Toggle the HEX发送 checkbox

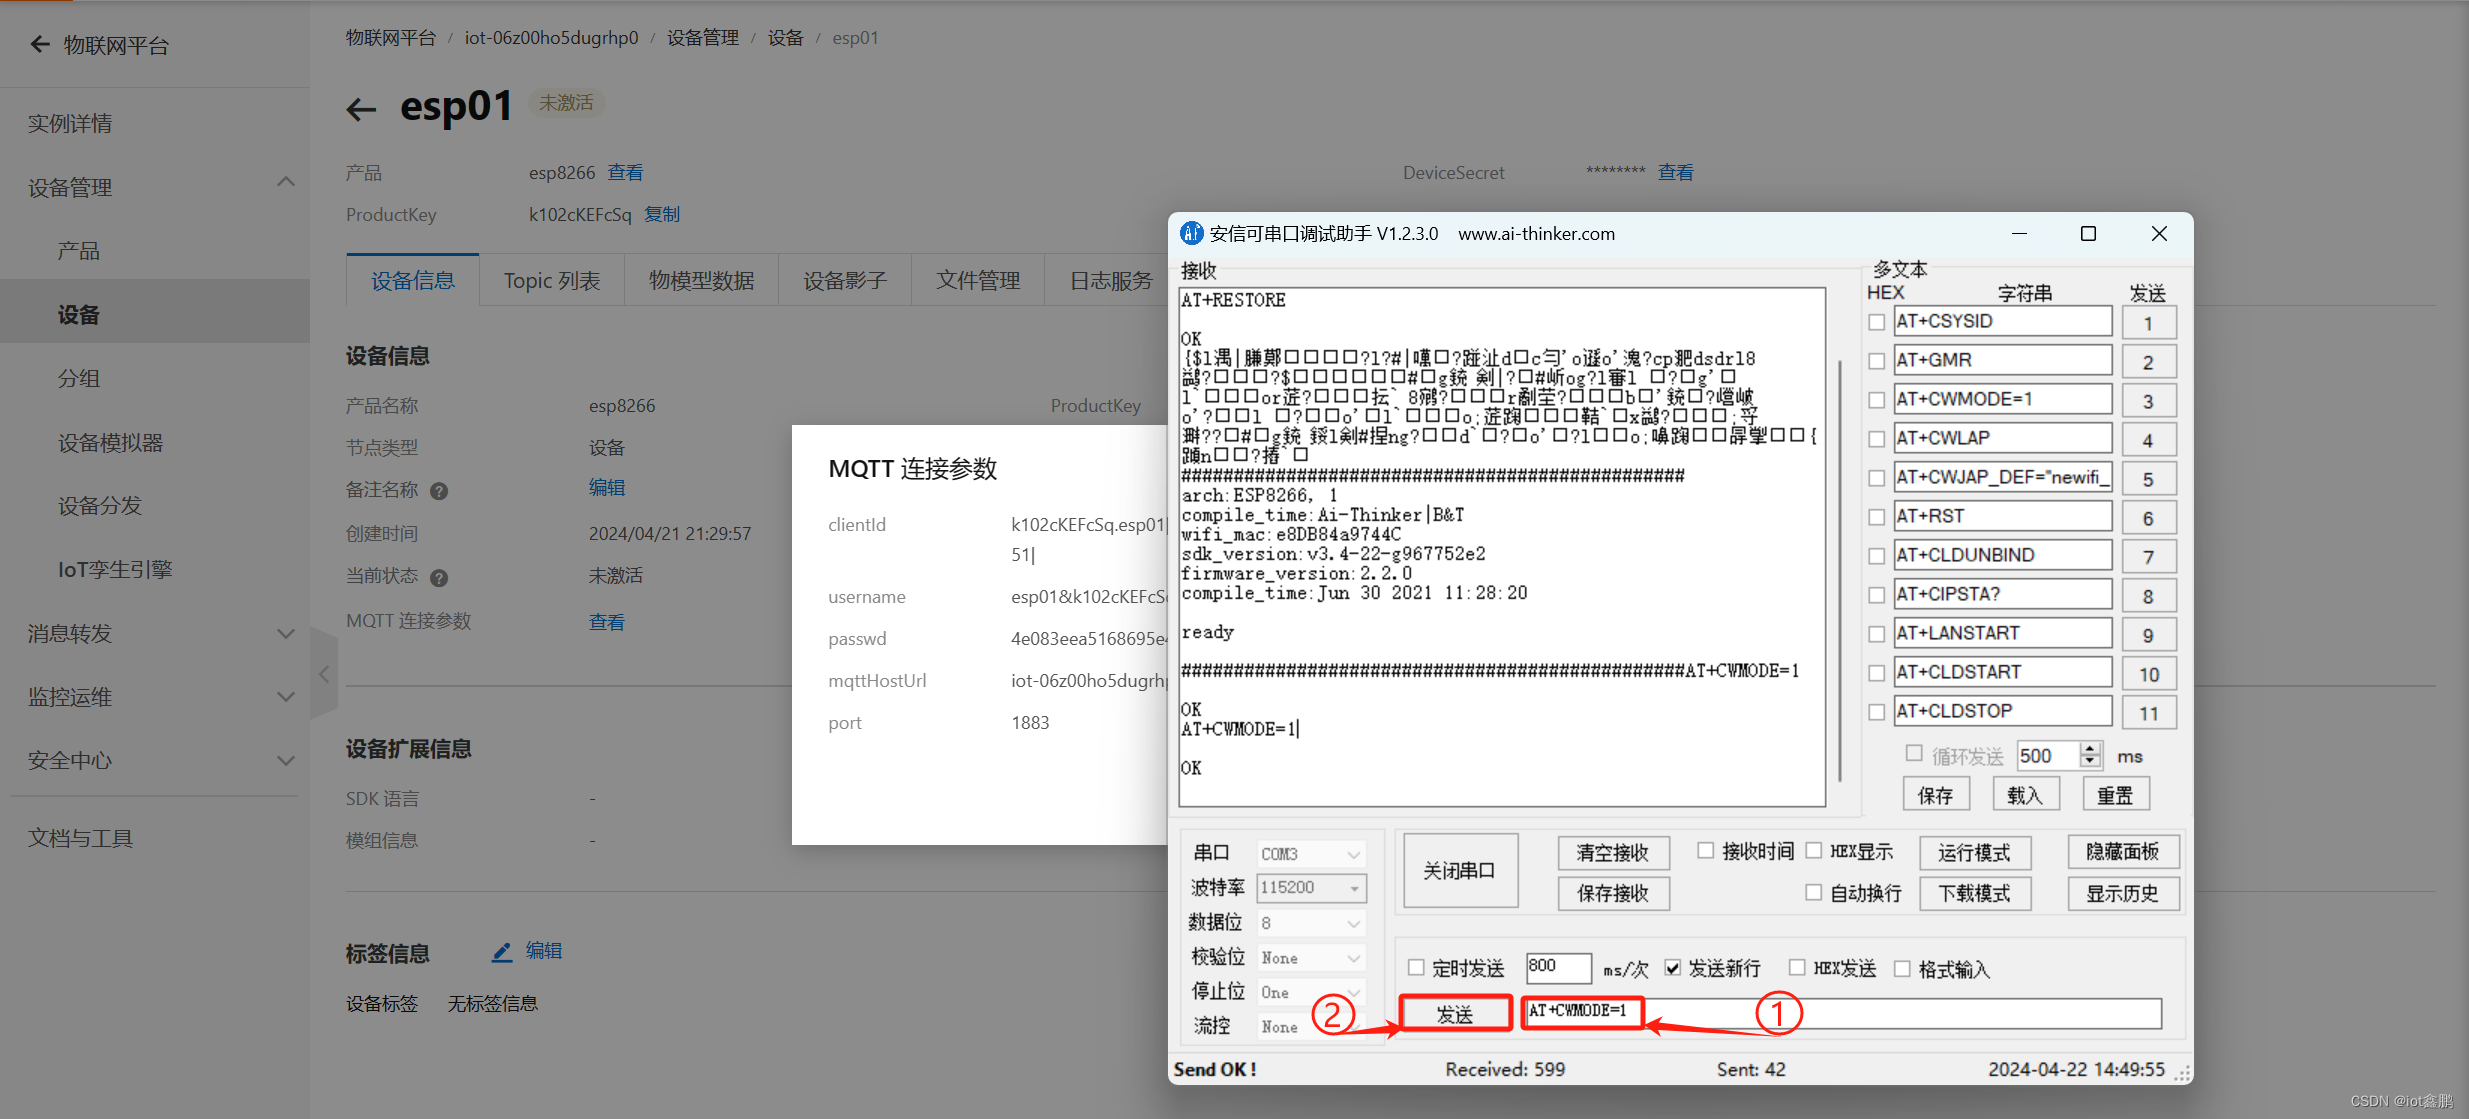click(x=1797, y=967)
